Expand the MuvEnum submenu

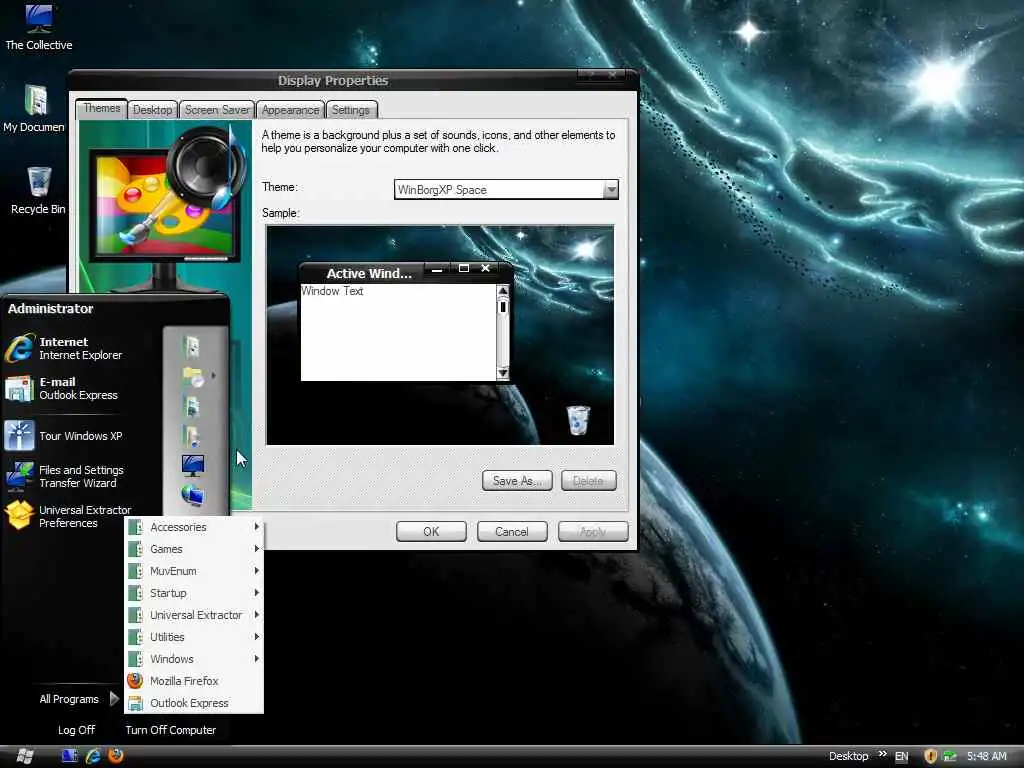(x=194, y=571)
